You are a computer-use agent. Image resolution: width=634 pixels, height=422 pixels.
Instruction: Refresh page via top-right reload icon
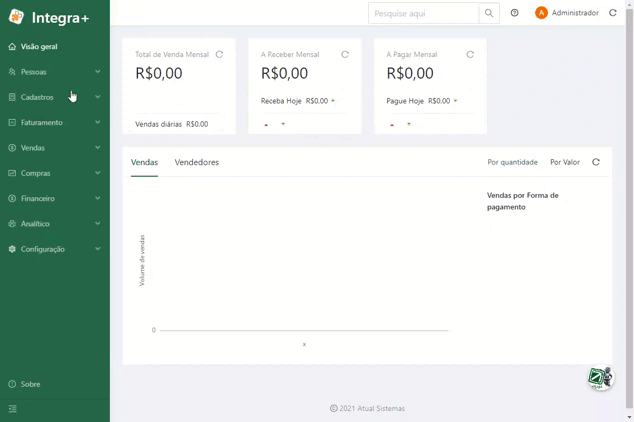click(613, 13)
